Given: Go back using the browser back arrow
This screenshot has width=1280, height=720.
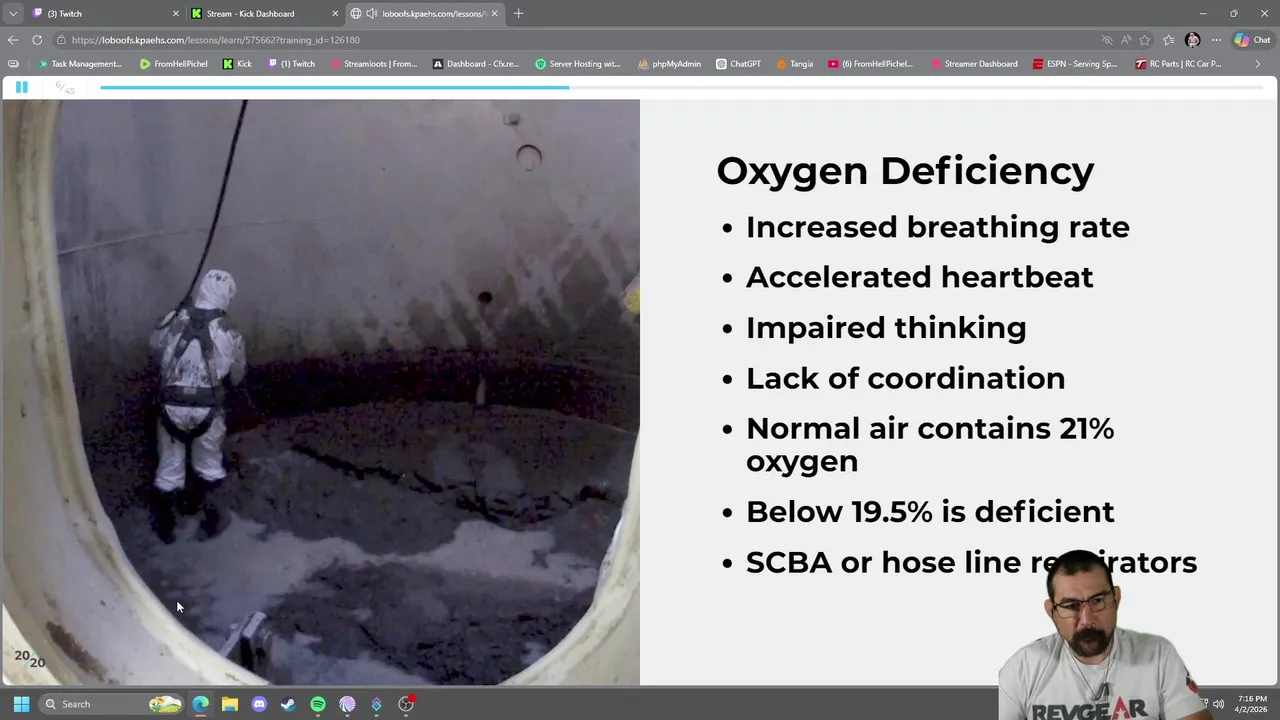Looking at the screenshot, I should click(12, 40).
